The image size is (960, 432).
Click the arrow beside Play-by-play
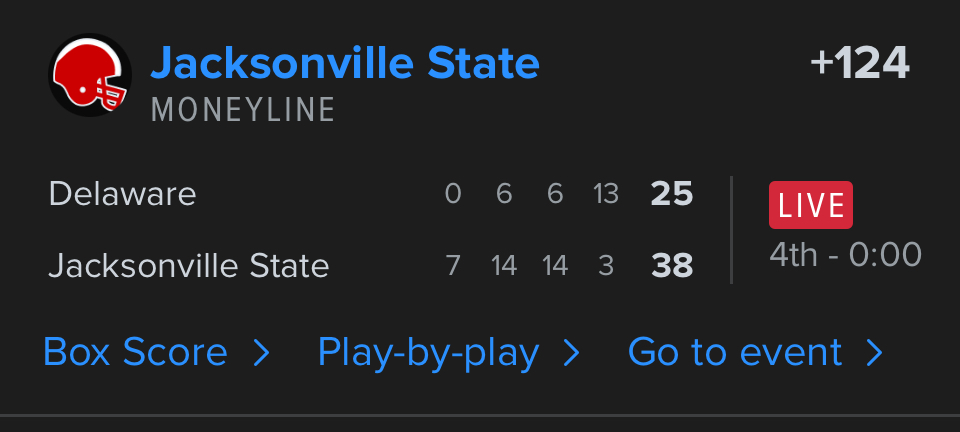572,352
